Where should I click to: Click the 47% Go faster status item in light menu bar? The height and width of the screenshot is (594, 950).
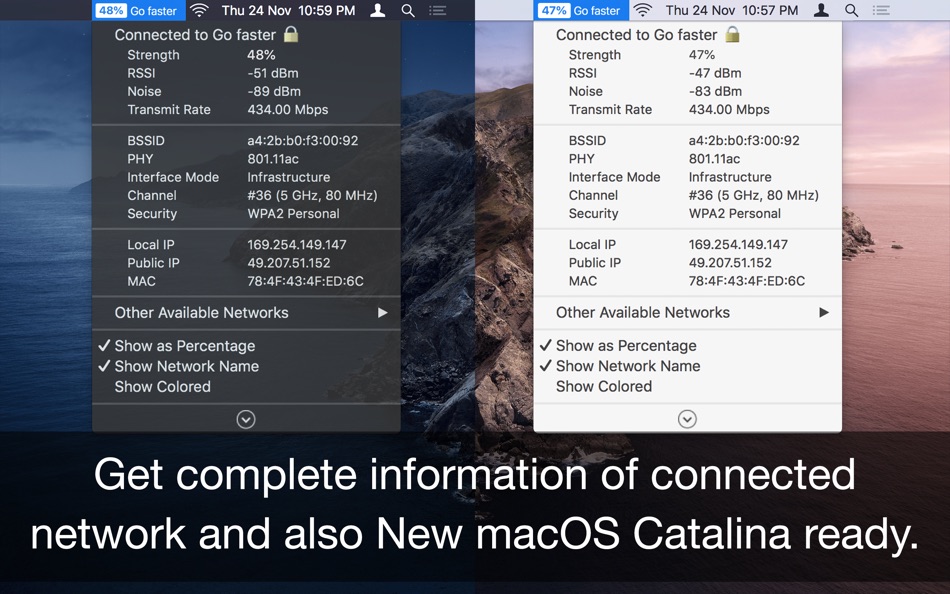tap(581, 10)
